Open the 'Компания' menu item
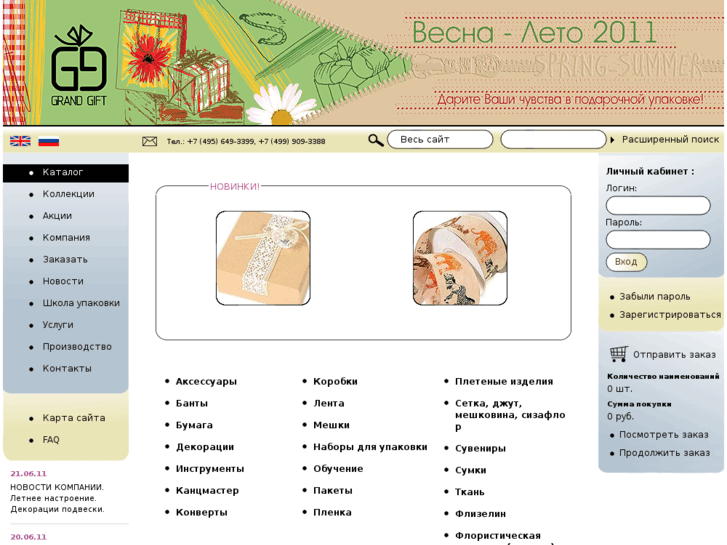This screenshot has width=727, height=545. tap(66, 237)
